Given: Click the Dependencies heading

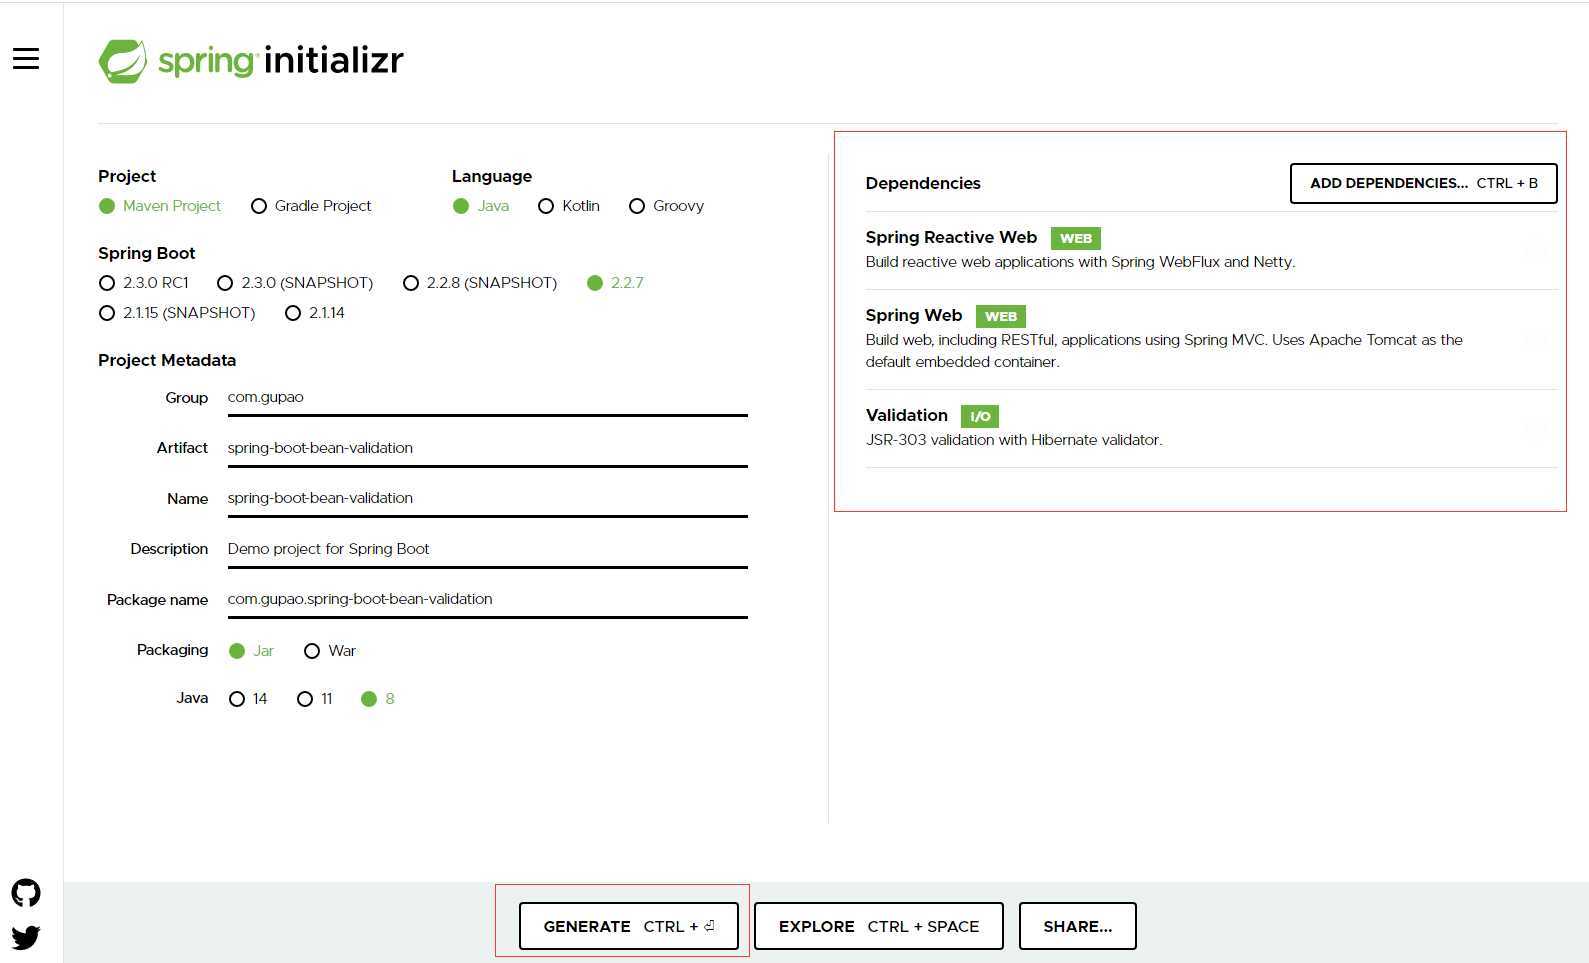Looking at the screenshot, I should [923, 183].
